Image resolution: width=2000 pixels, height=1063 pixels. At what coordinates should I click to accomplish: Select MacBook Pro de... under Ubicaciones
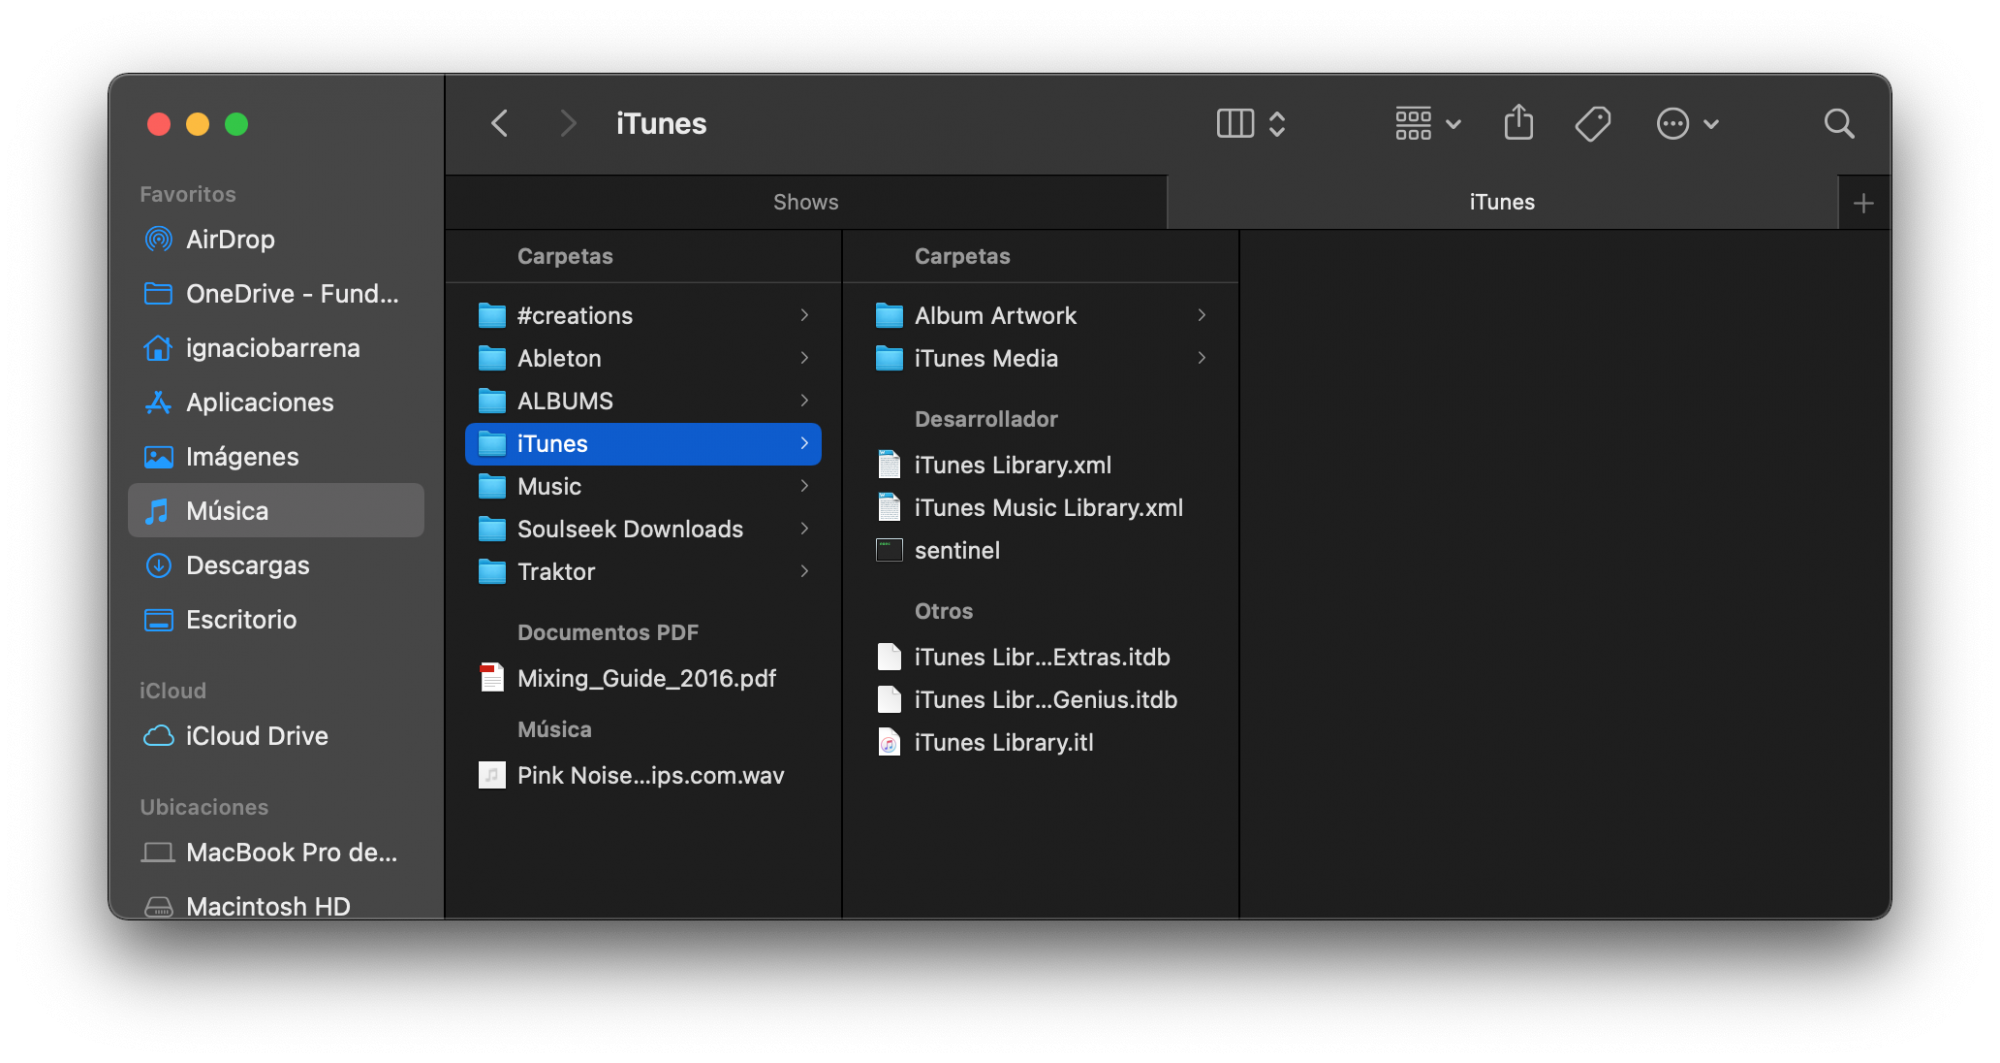pos(276,852)
